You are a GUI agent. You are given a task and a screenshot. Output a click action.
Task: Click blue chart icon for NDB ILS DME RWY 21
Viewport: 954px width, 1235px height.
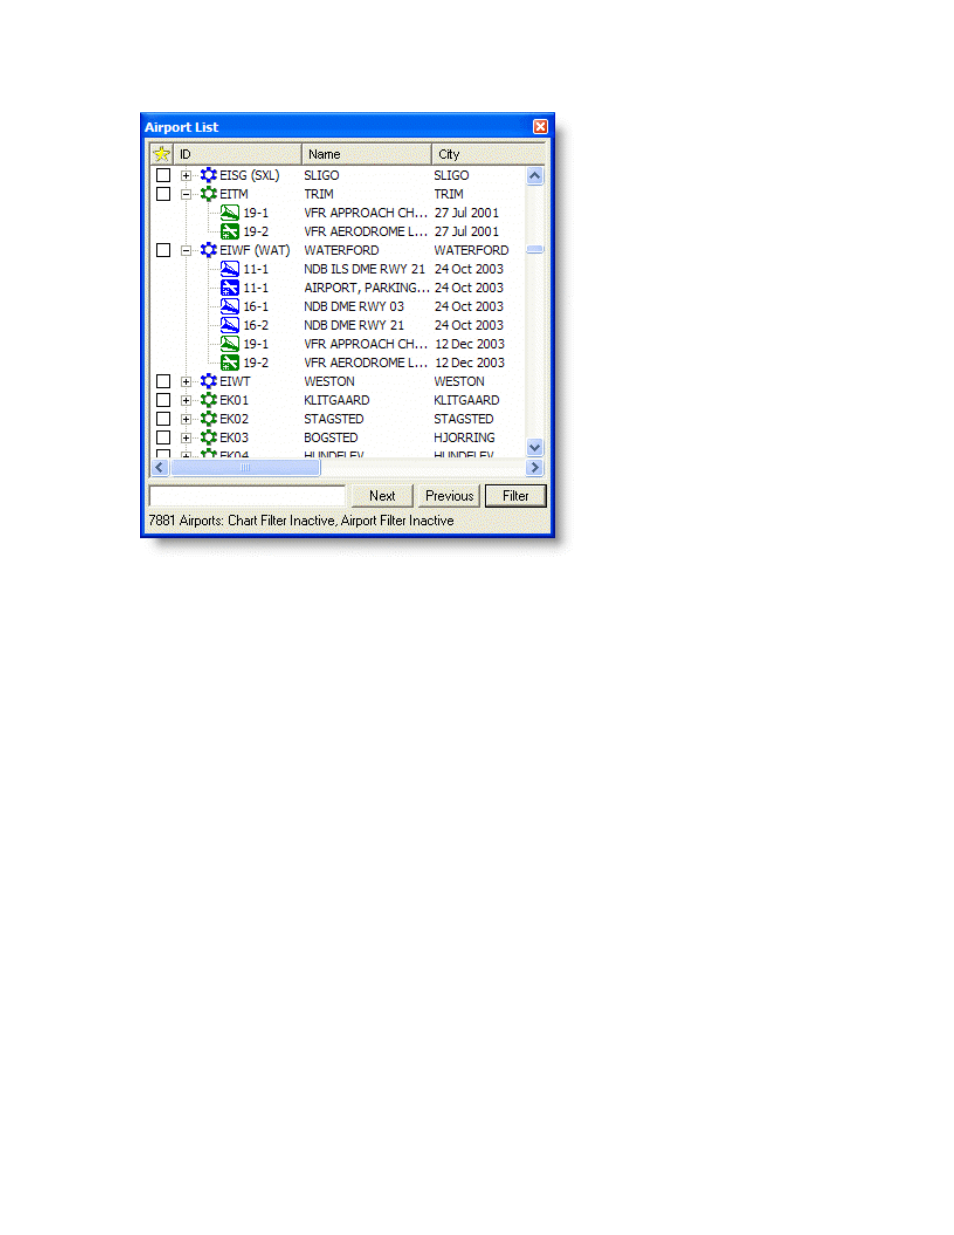[230, 269]
